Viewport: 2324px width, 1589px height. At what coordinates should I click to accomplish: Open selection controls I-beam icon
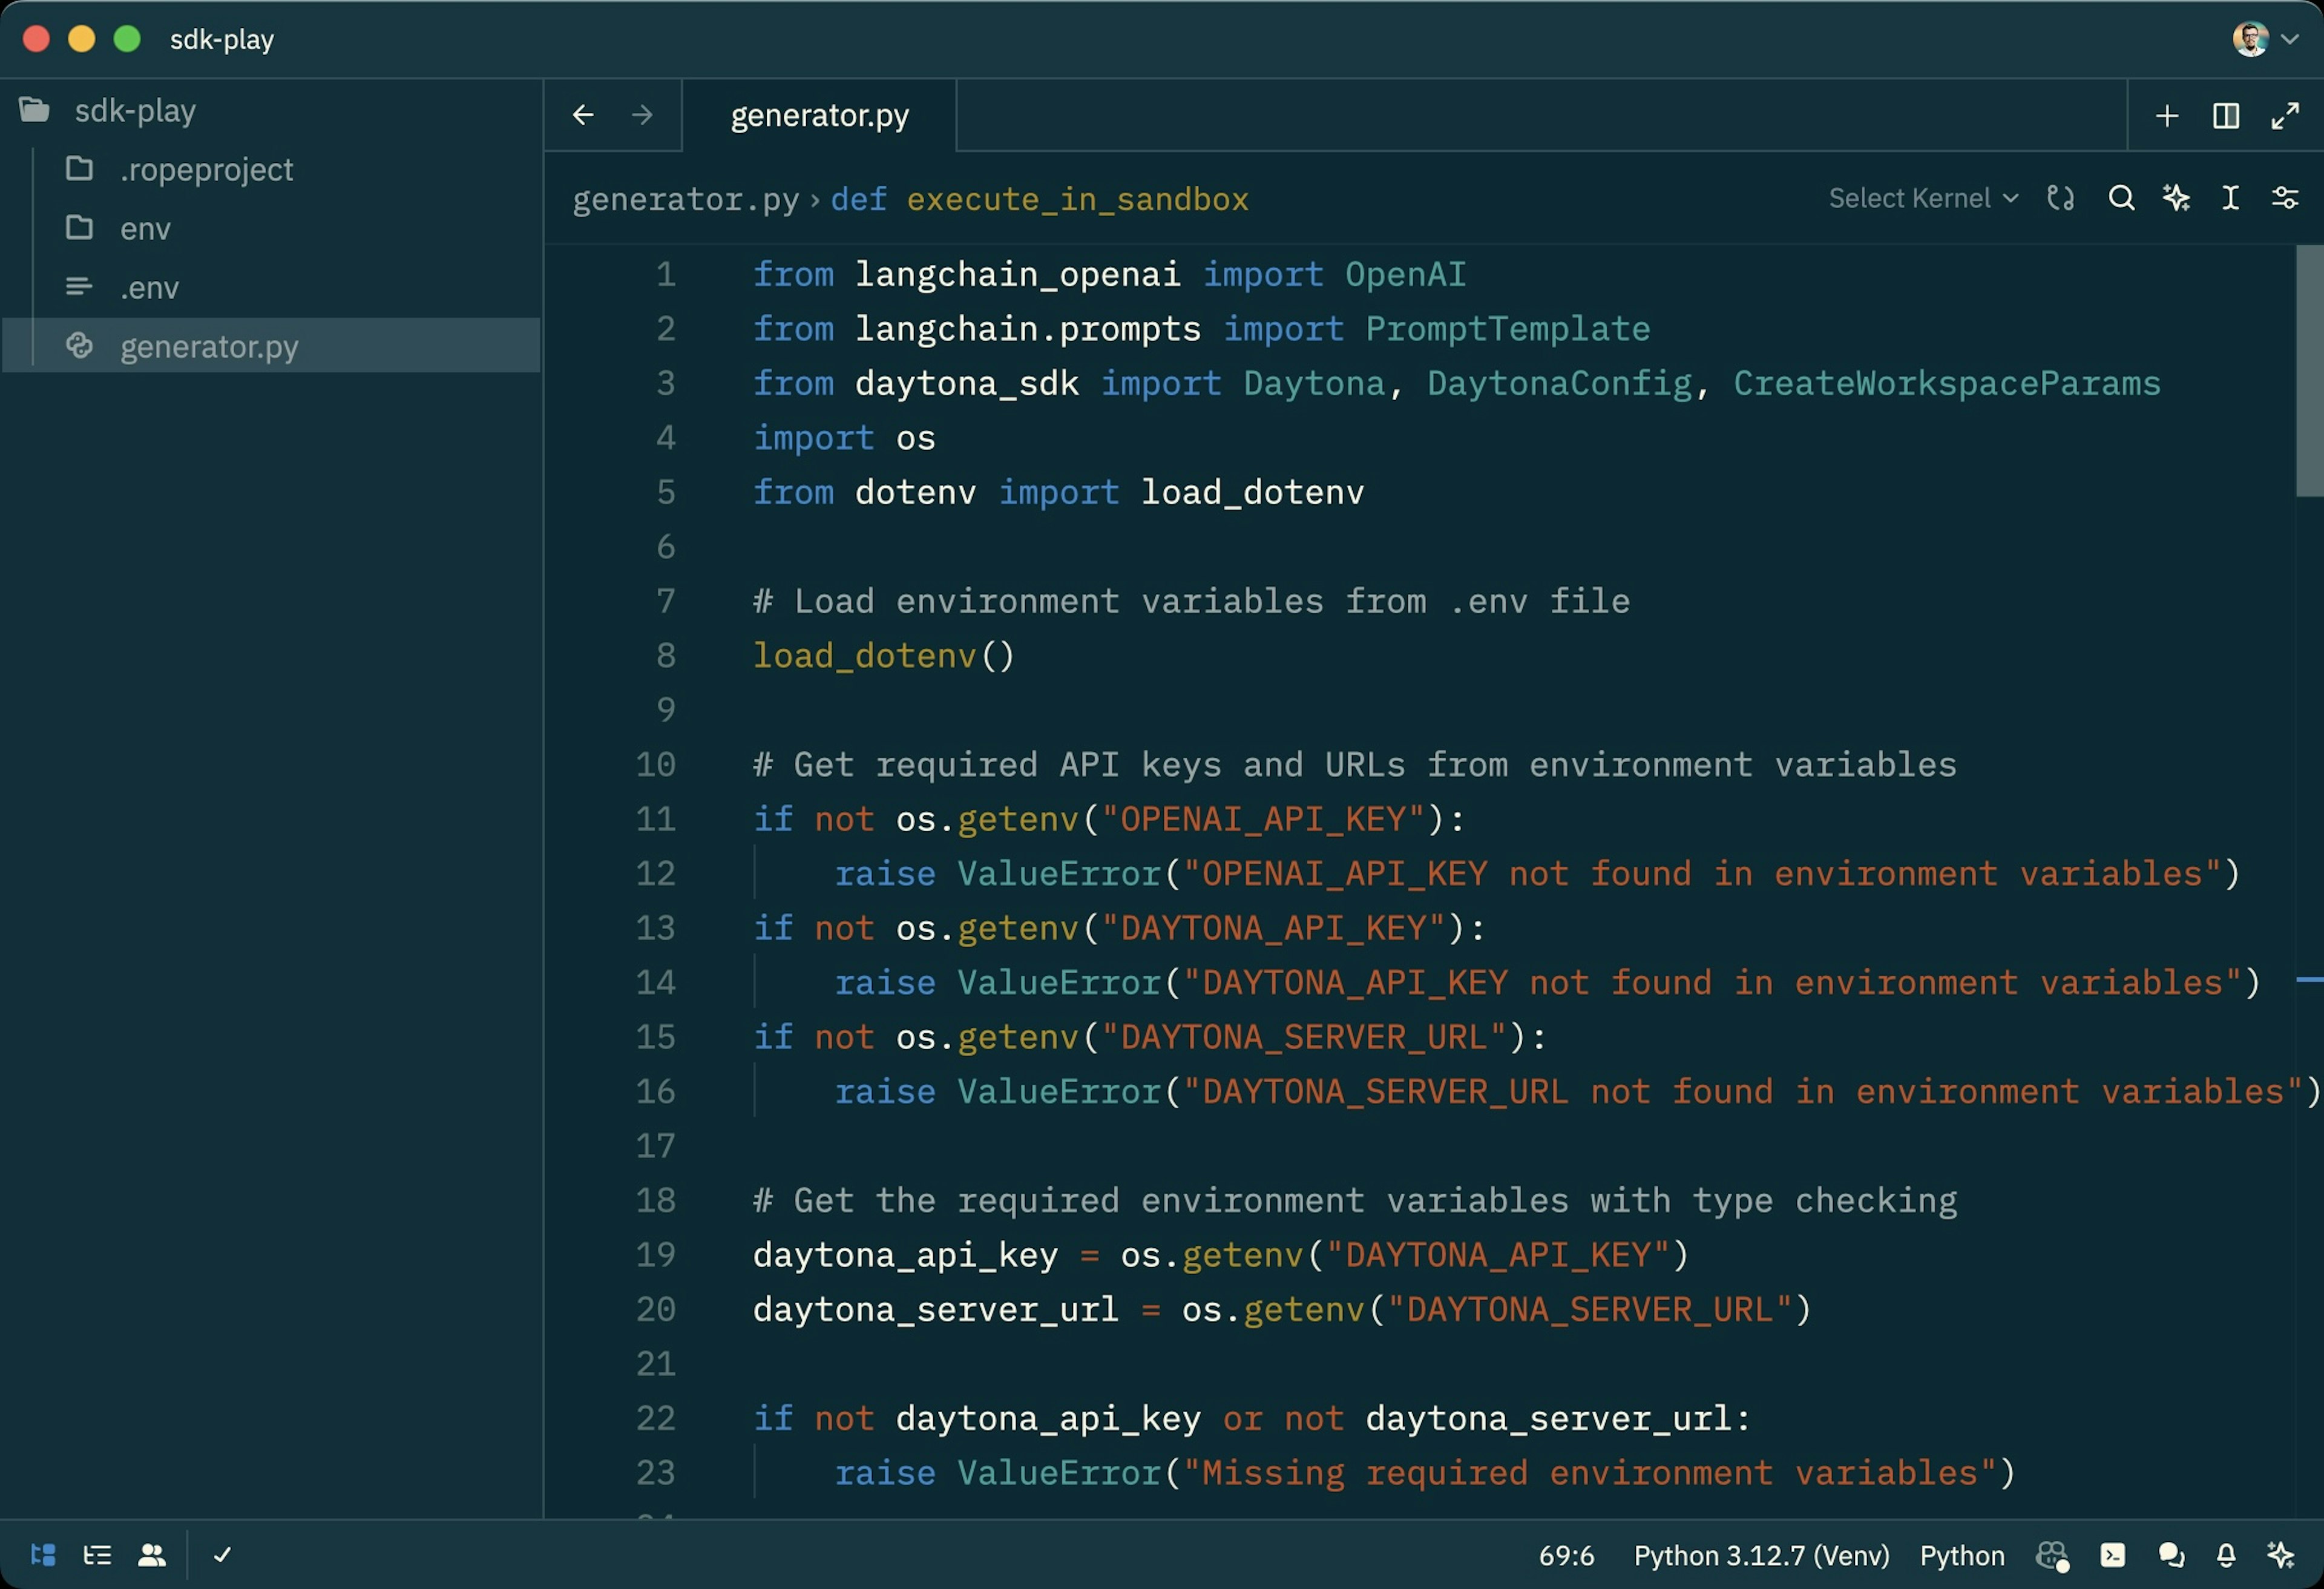point(2230,198)
